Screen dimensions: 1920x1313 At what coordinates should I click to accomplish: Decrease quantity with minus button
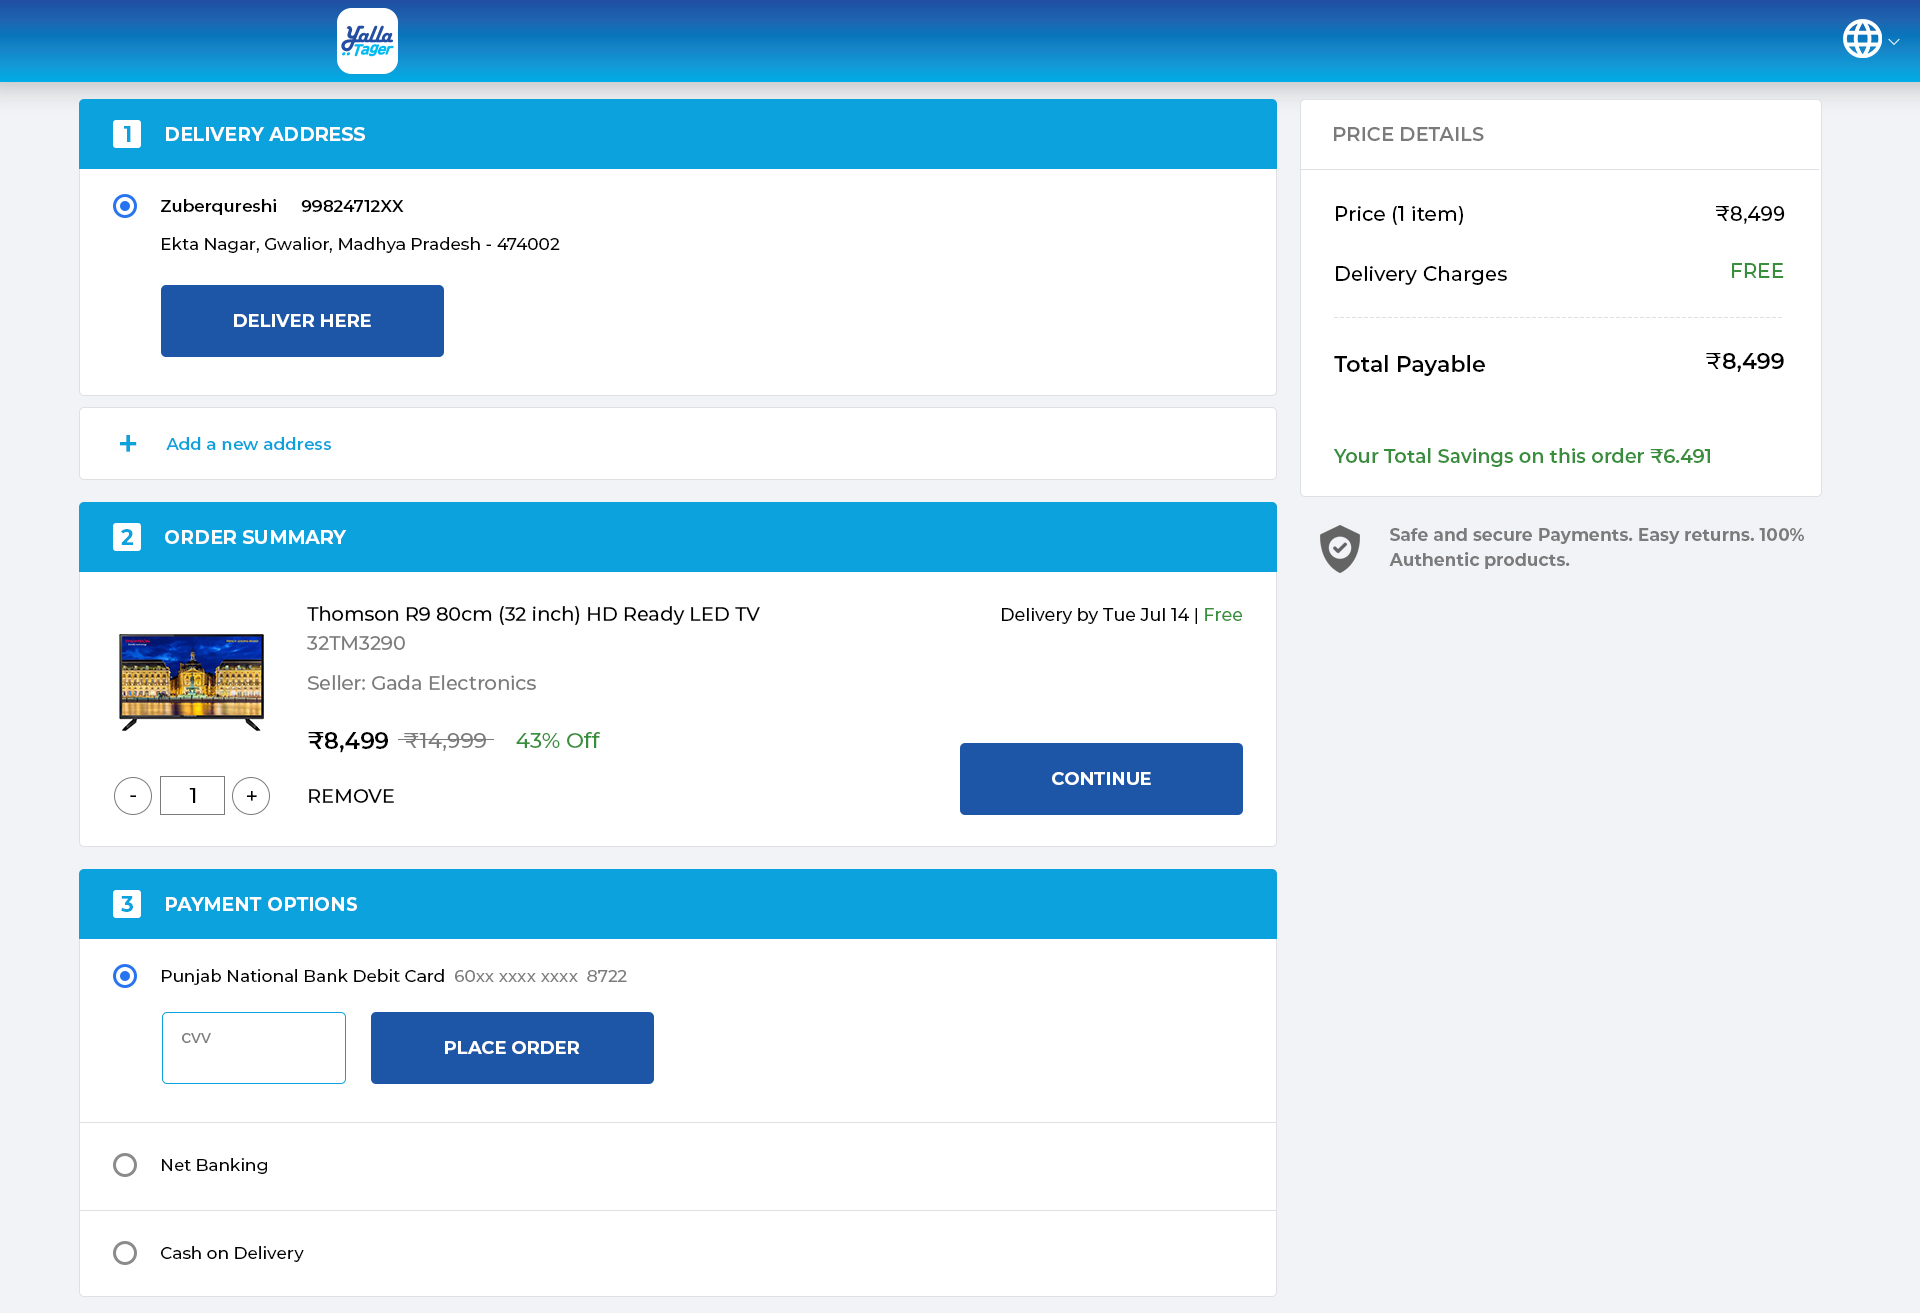[x=133, y=796]
